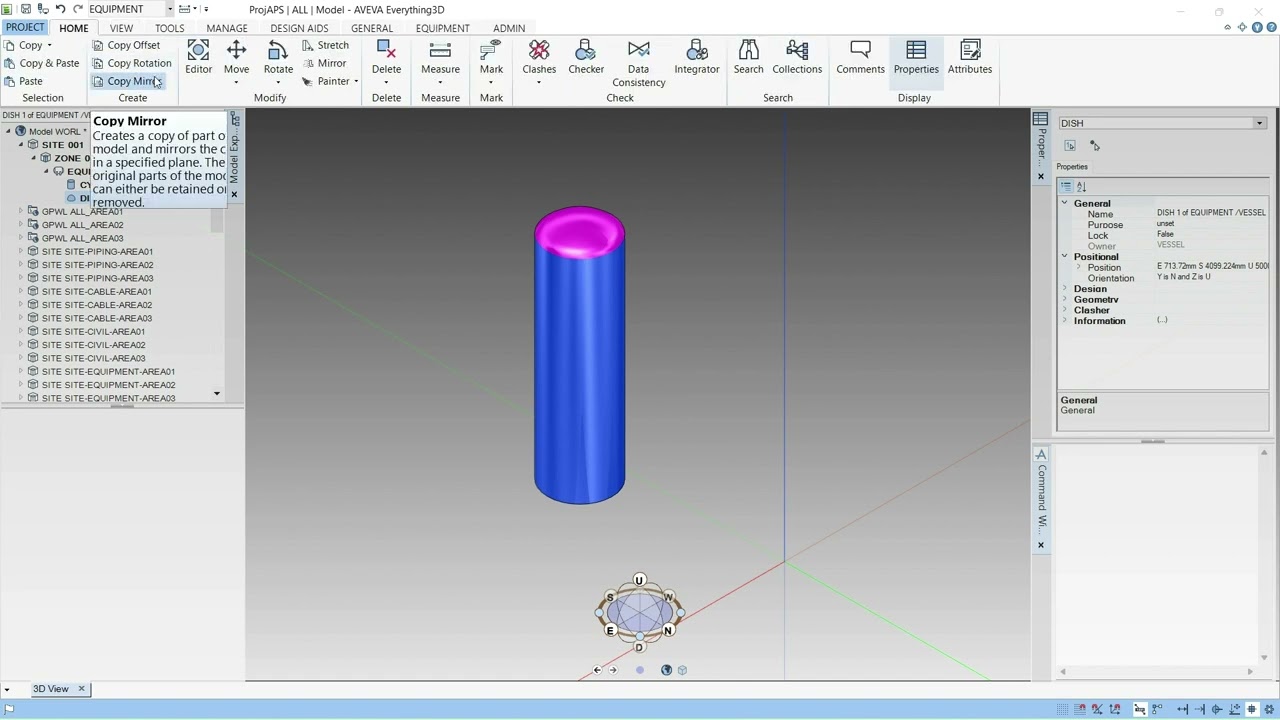This screenshot has width=1280, height=720.
Task: Open the Measure tool
Action: point(440,57)
